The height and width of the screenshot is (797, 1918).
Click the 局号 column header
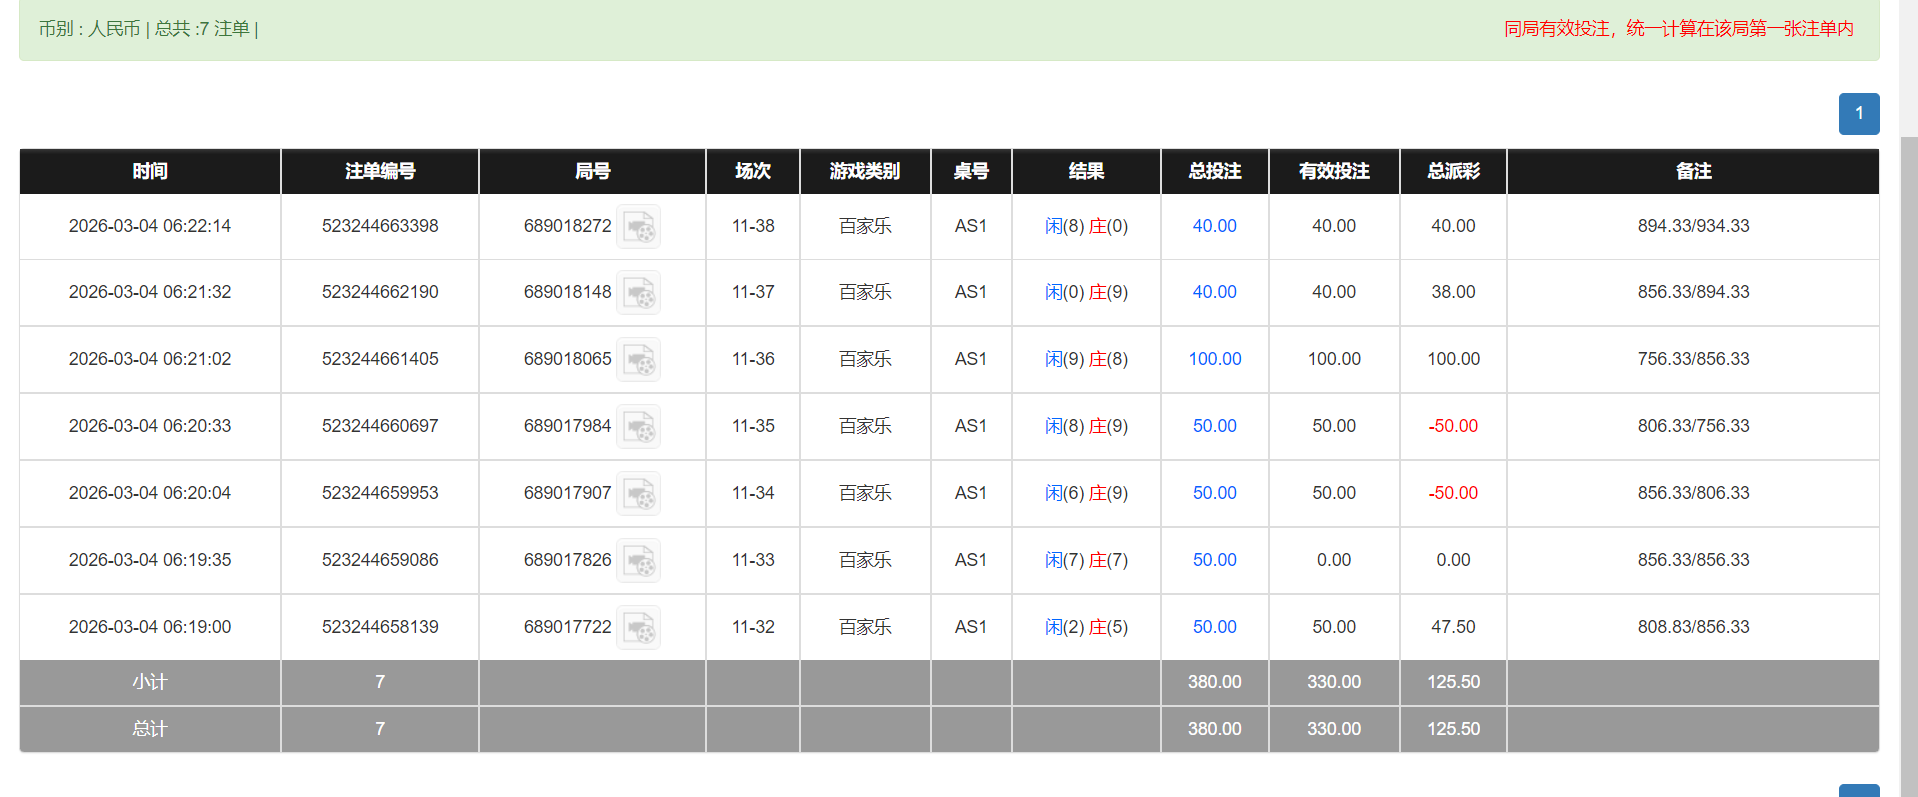click(x=592, y=171)
